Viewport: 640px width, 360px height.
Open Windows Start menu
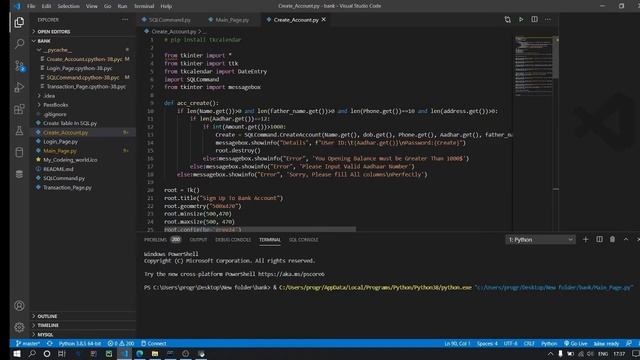click(17, 353)
